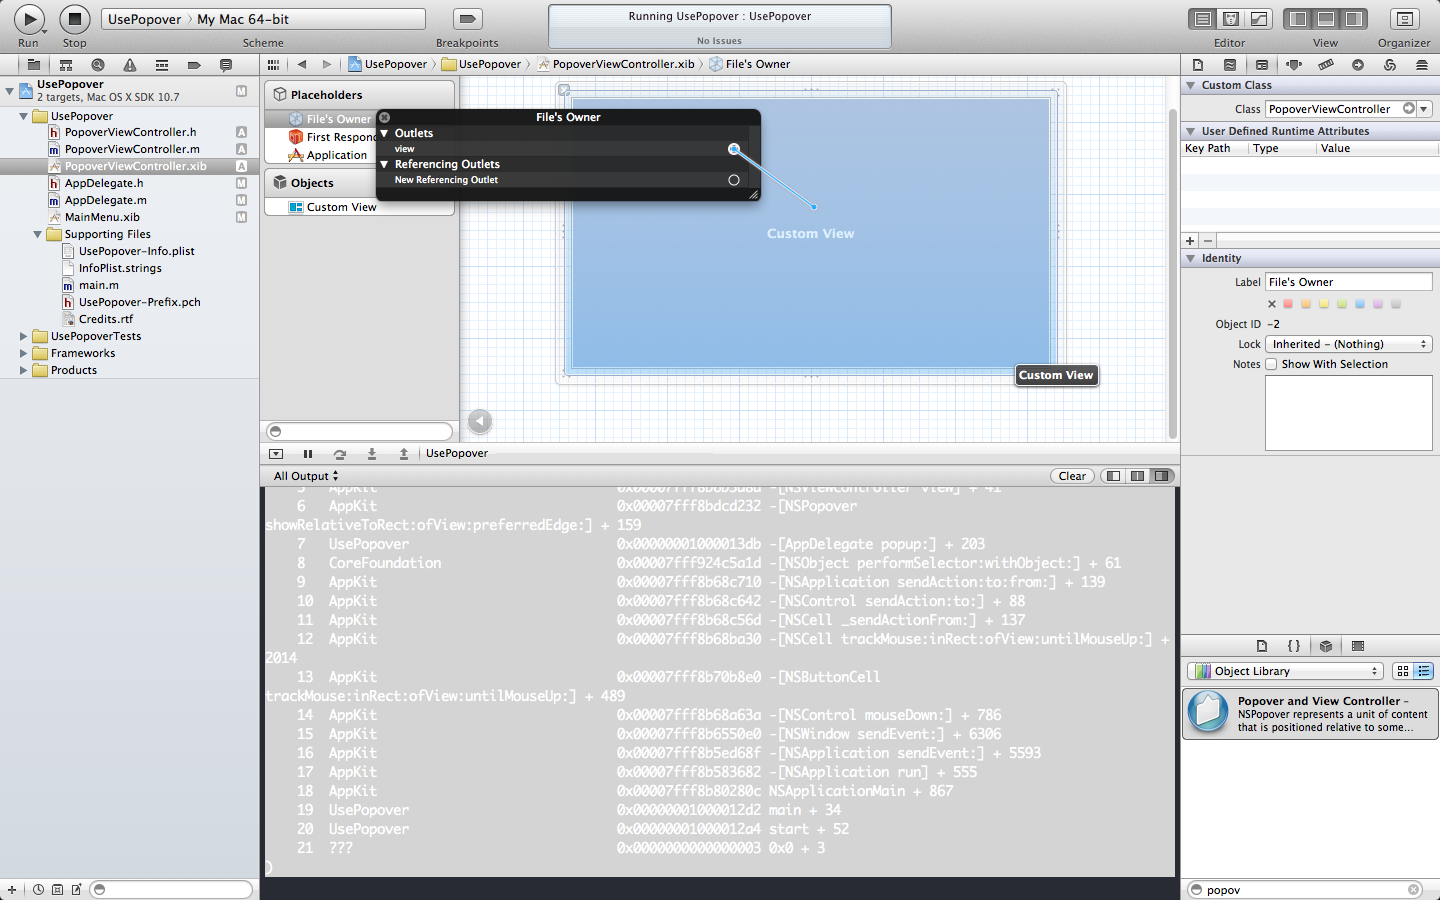Pause execution in the debug bar

click(308, 454)
